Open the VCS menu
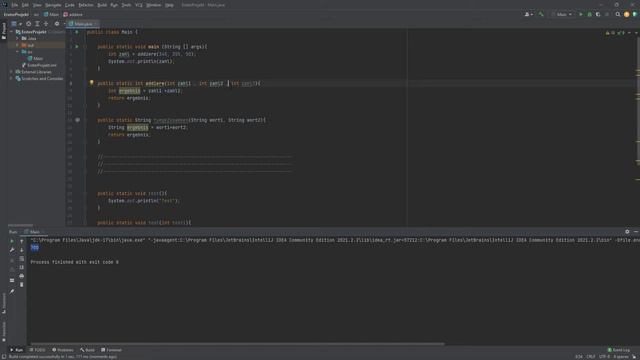Viewport: 640px width, 360px height. pyautogui.click(x=139, y=5)
